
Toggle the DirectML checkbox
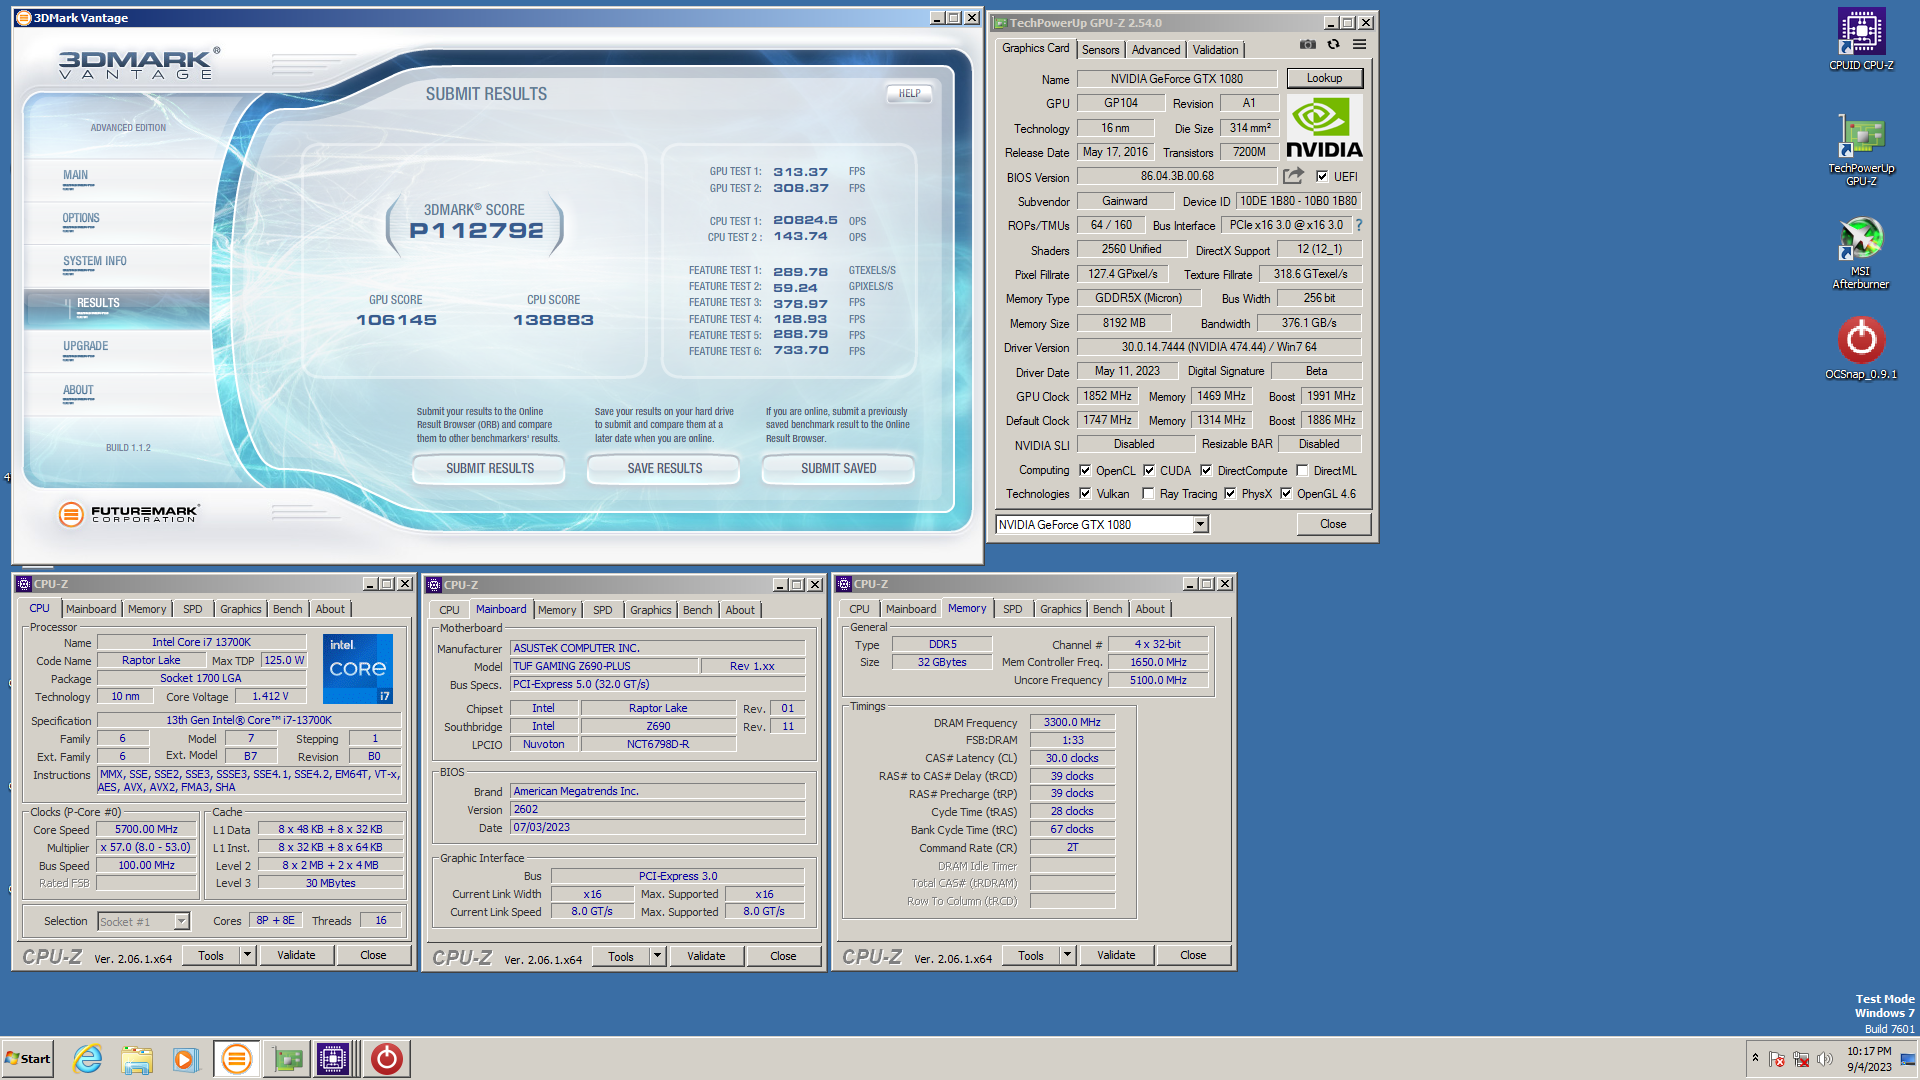(x=1302, y=470)
